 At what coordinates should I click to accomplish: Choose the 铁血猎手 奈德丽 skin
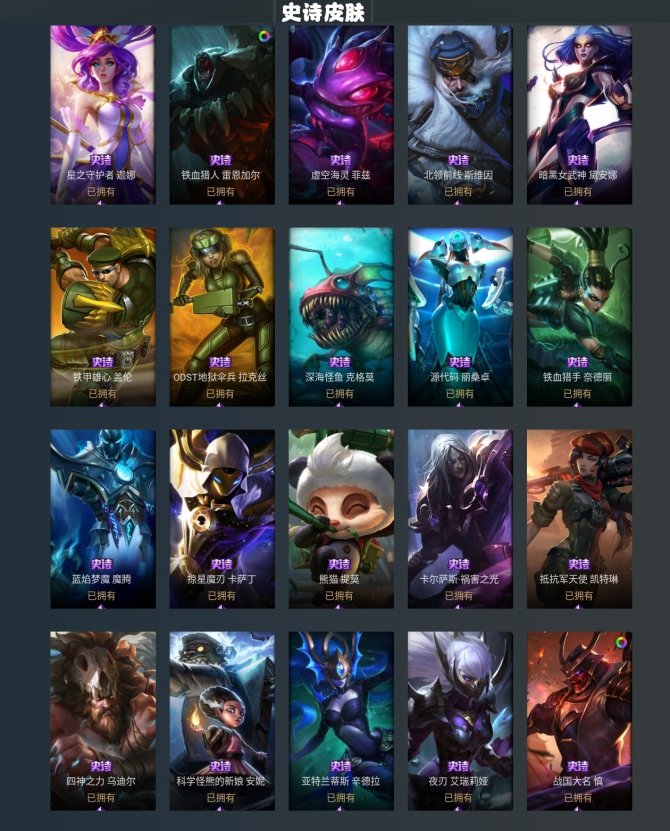pyautogui.click(x=579, y=317)
